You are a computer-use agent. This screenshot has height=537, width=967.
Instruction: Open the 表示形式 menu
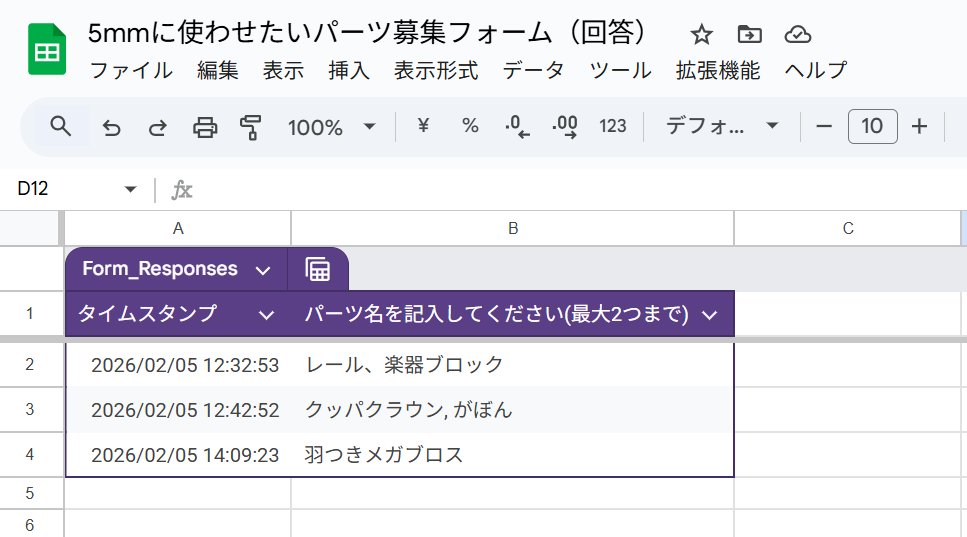tap(436, 70)
